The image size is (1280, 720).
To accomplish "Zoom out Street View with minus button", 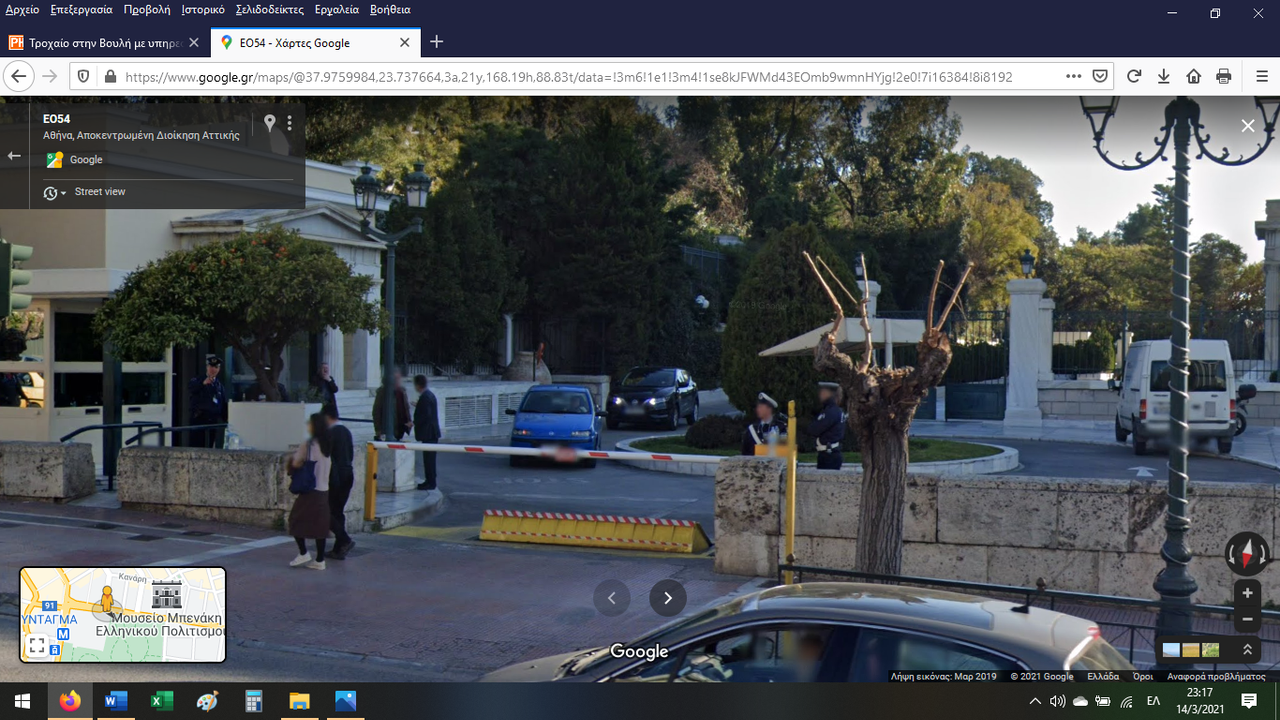I will (1247, 619).
